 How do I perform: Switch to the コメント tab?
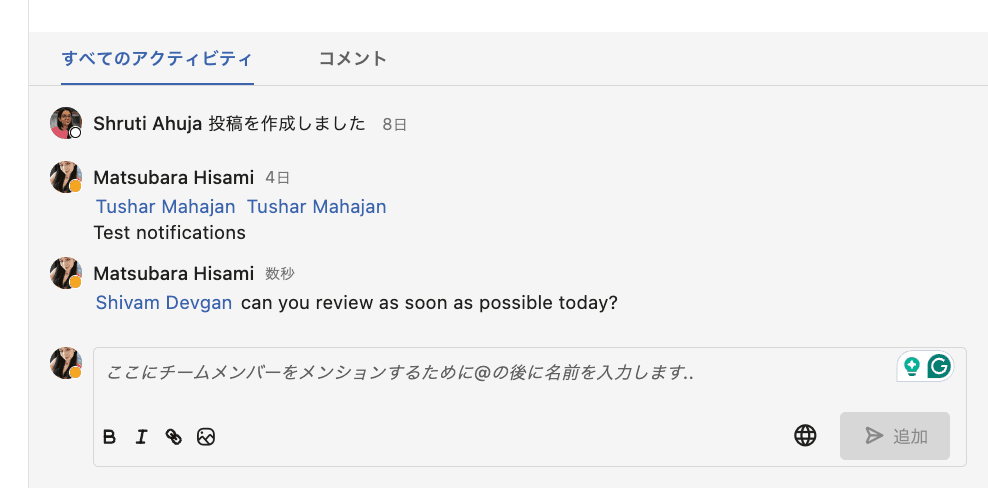coord(352,58)
